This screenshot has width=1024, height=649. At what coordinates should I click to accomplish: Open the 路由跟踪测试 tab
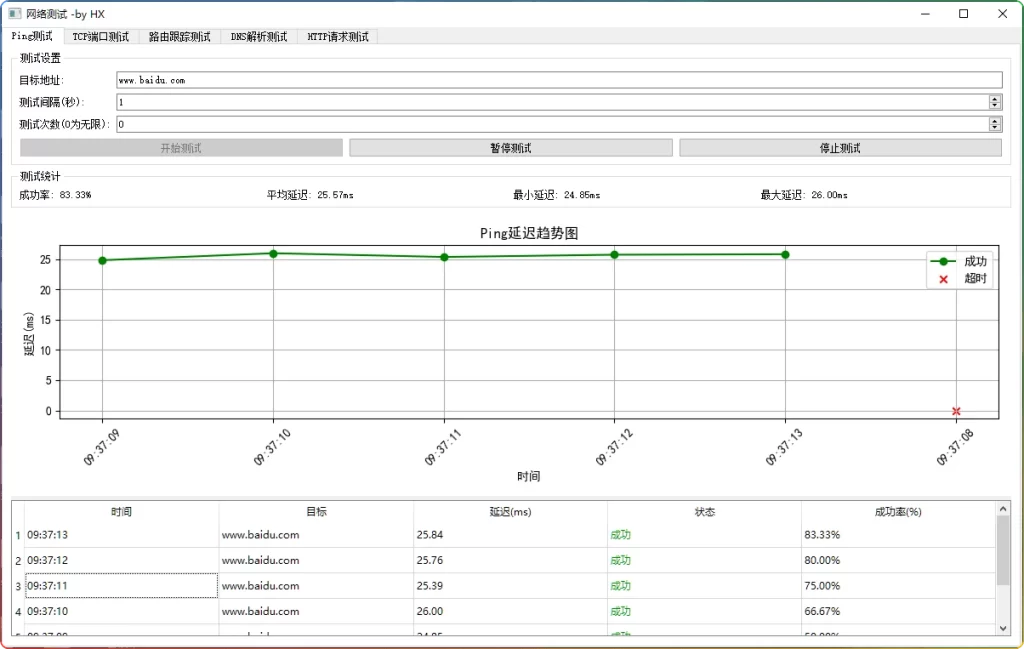179,37
